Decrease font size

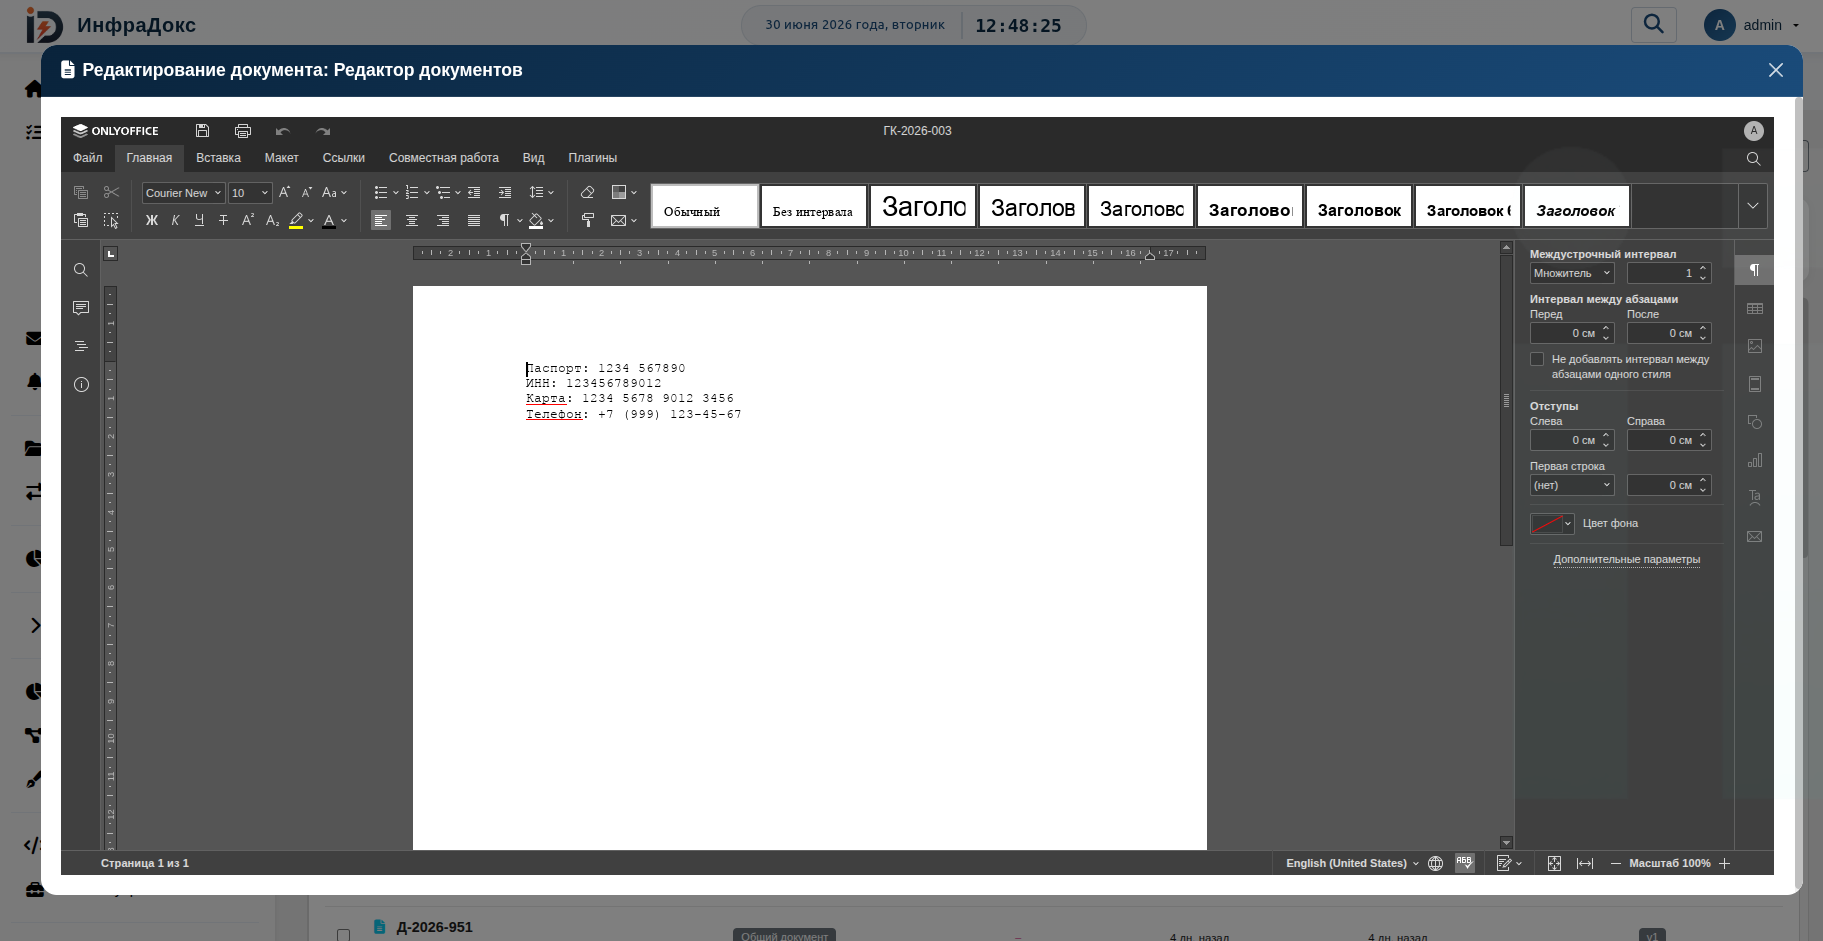coord(307,192)
